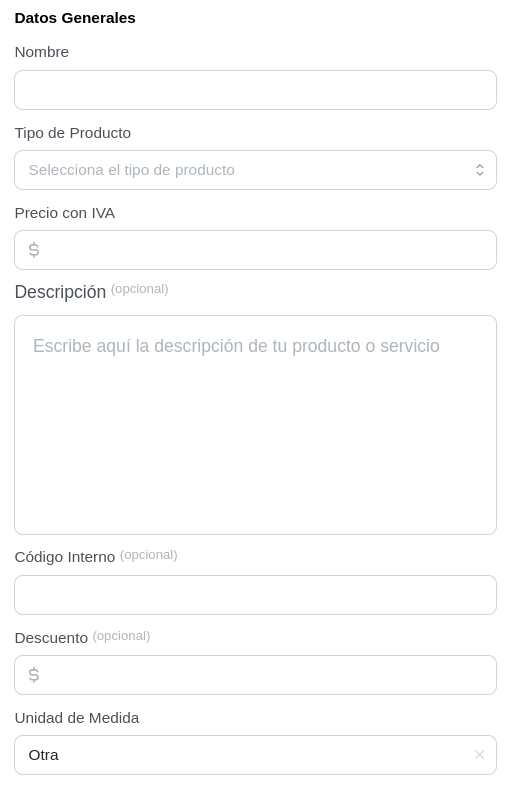Screen dimensions: 508x787
Task: Click the Precio con IVA label
Action: pos(65,213)
